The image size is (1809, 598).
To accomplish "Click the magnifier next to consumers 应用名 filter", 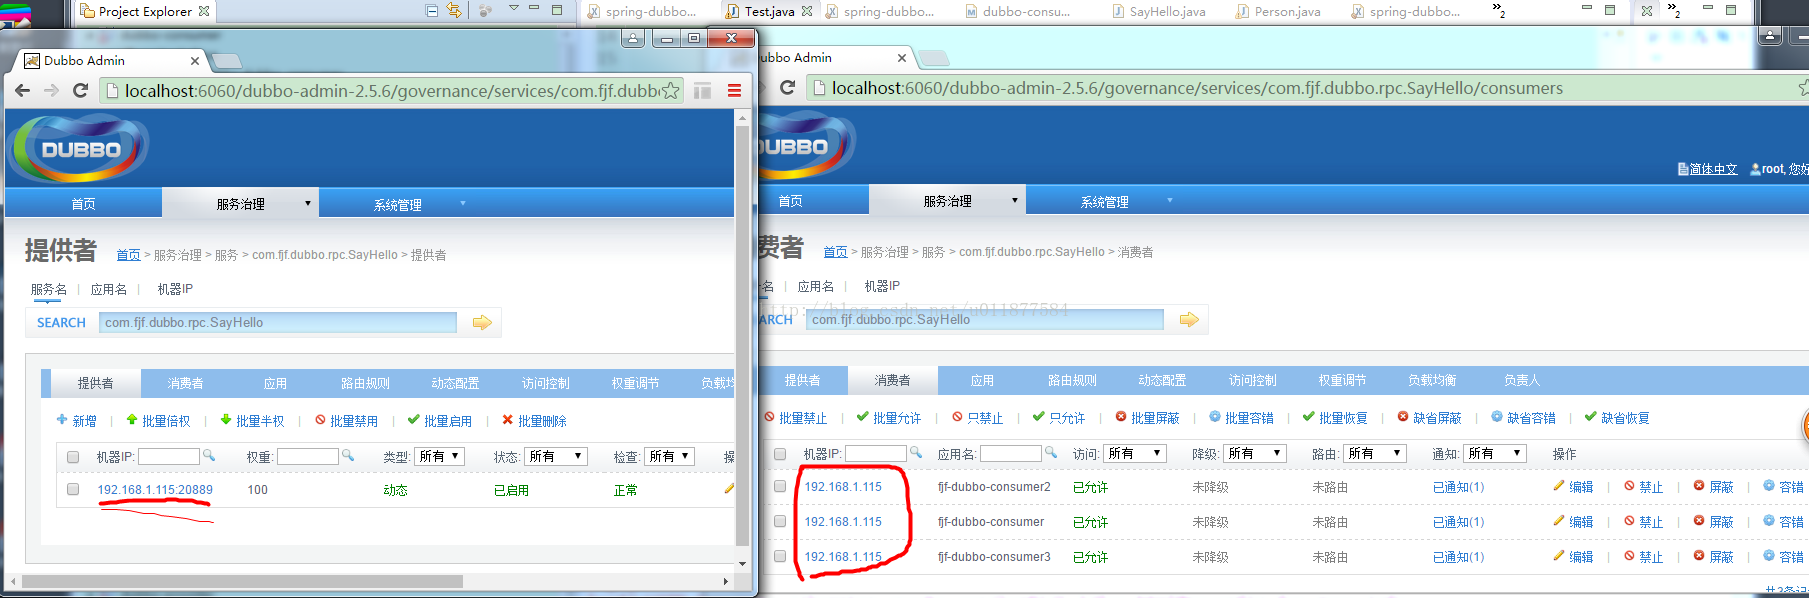I will coord(1051,452).
